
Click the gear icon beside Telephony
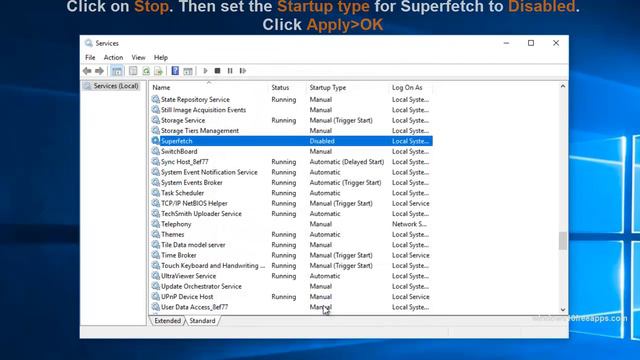click(156, 224)
